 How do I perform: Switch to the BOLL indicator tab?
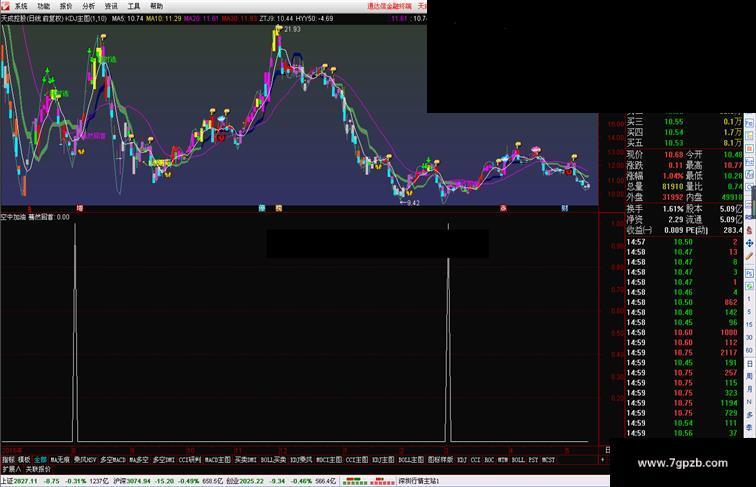[518, 460]
